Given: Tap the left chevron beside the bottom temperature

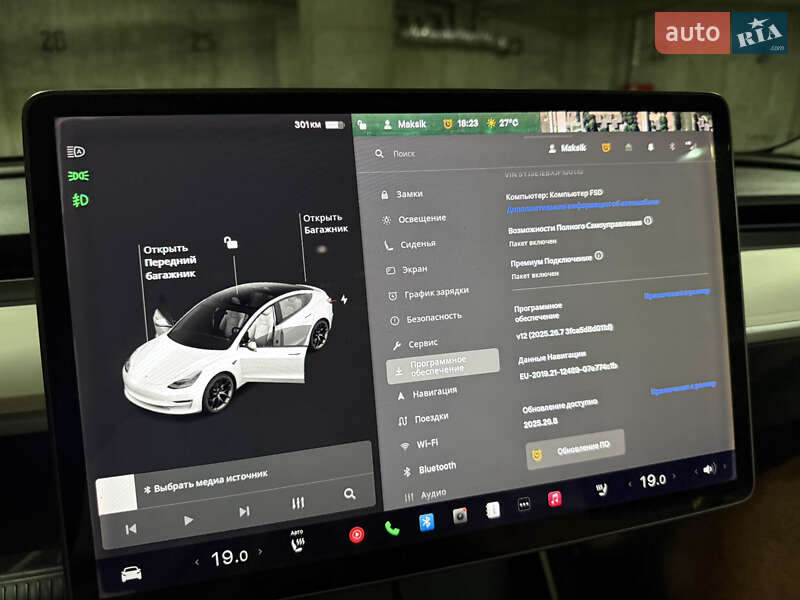Looking at the screenshot, I should [x=197, y=560].
